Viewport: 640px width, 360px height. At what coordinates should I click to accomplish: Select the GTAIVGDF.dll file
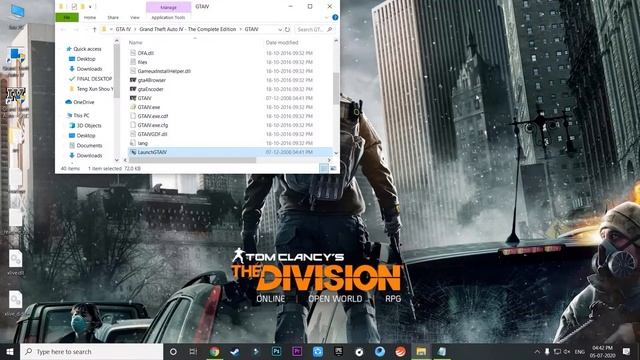click(152, 134)
